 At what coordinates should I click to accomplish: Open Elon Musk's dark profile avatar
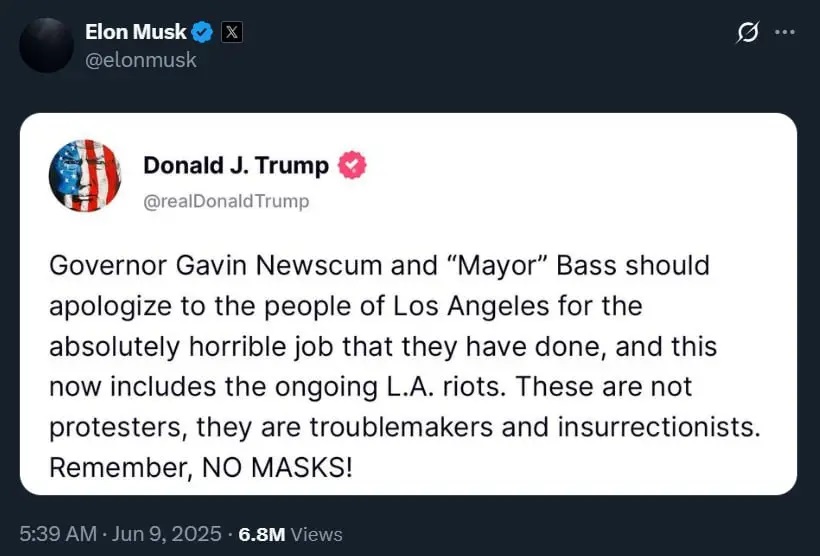point(47,46)
